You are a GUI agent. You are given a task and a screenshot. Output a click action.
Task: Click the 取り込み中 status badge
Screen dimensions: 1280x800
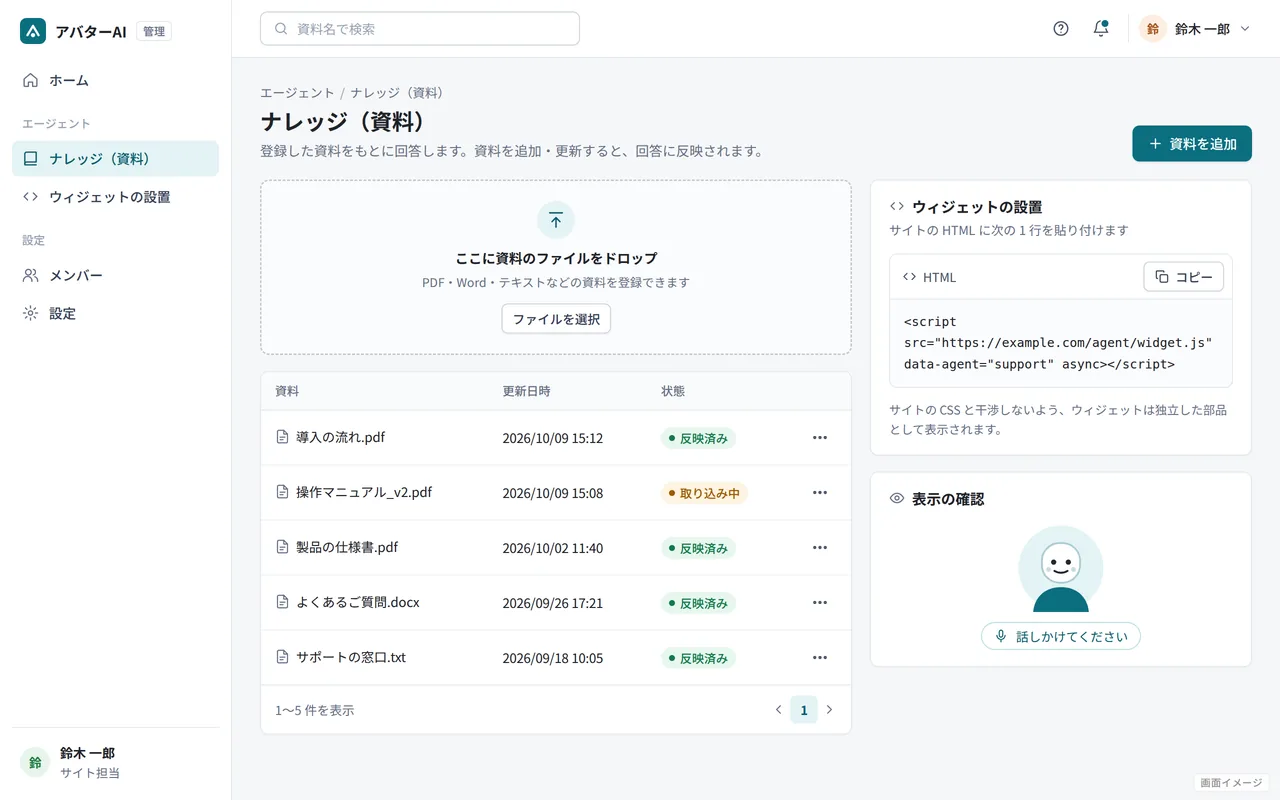click(x=704, y=493)
